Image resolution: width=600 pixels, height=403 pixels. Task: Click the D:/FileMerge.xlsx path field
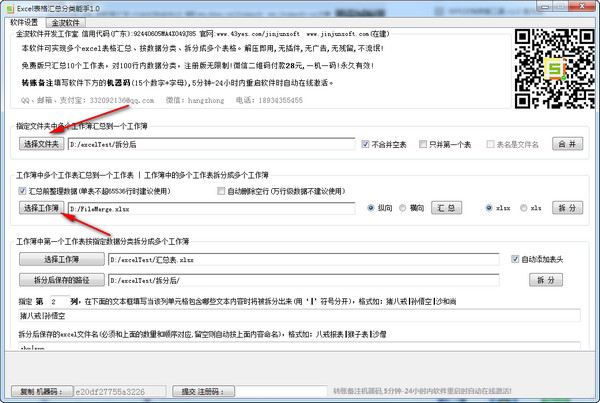tap(212, 209)
